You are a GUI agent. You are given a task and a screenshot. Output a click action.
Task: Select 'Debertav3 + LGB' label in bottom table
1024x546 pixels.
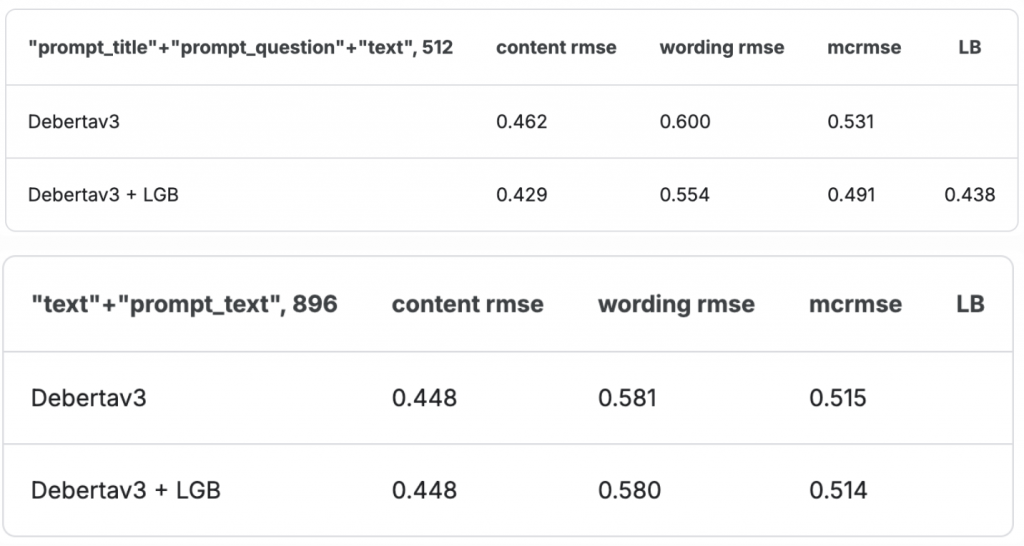(x=126, y=490)
